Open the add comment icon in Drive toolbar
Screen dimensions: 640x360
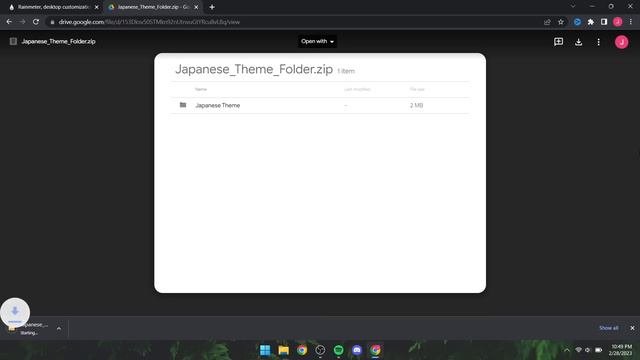(x=558, y=42)
